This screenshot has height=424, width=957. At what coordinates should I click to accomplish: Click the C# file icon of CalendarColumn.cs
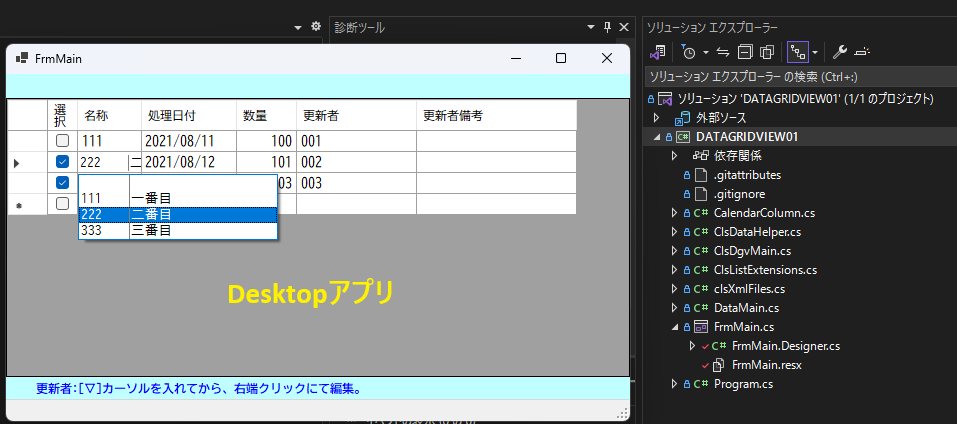[x=699, y=213]
